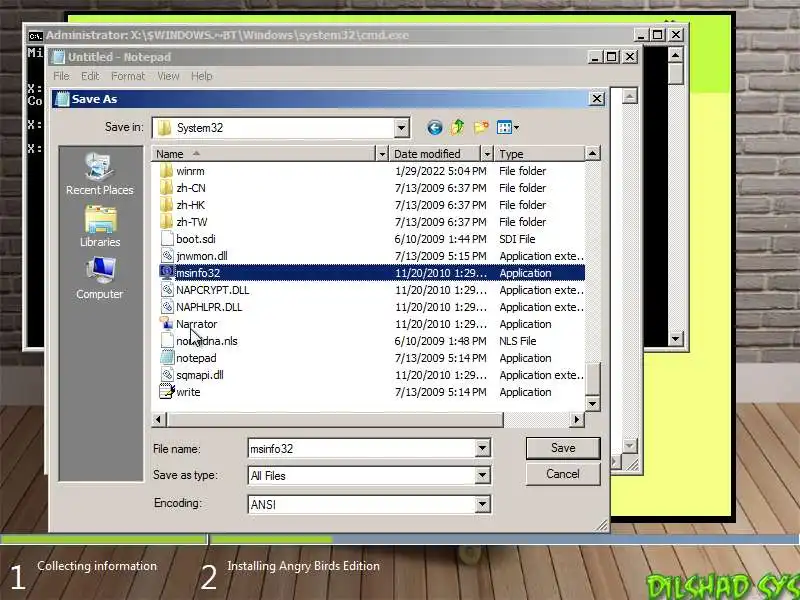Click cmd window scroll down arrow
This screenshot has height=600, width=800.
(676, 338)
